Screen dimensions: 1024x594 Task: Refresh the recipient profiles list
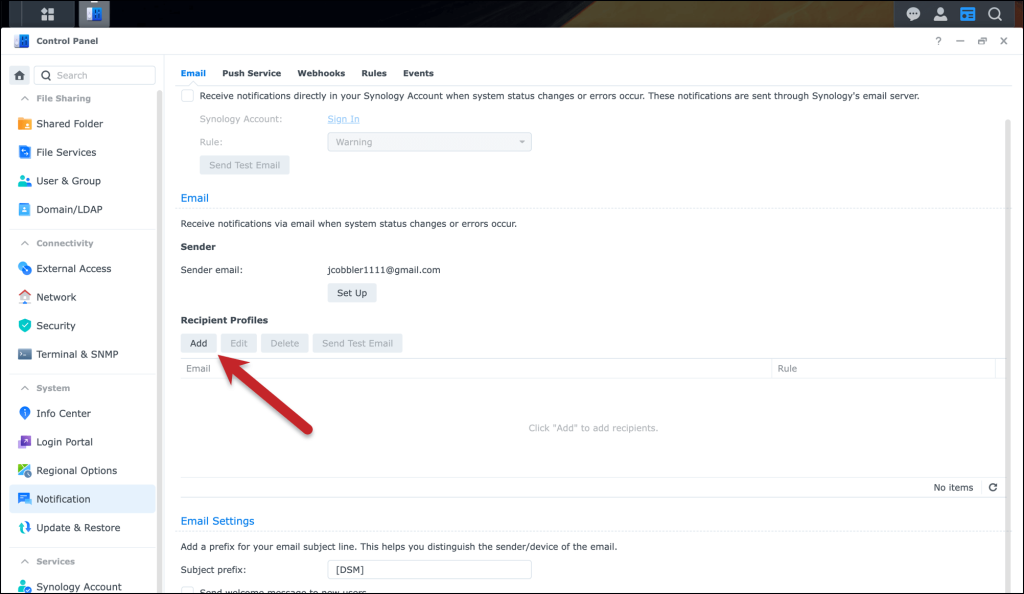992,488
